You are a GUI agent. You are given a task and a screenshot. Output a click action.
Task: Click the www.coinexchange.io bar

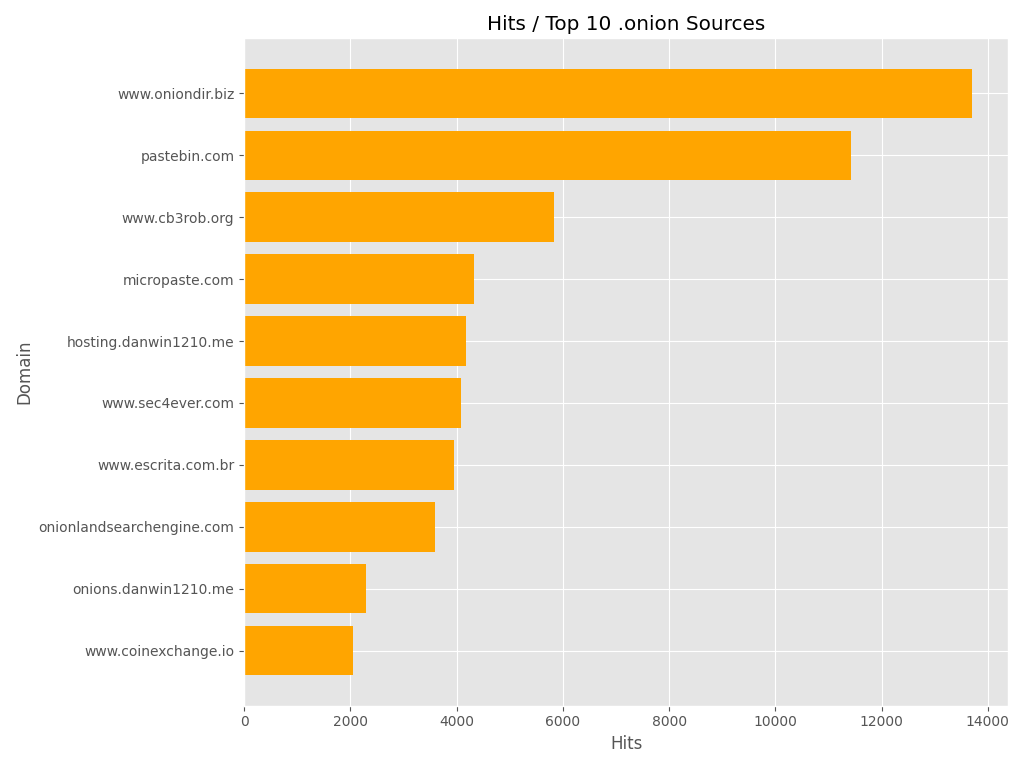[298, 650]
